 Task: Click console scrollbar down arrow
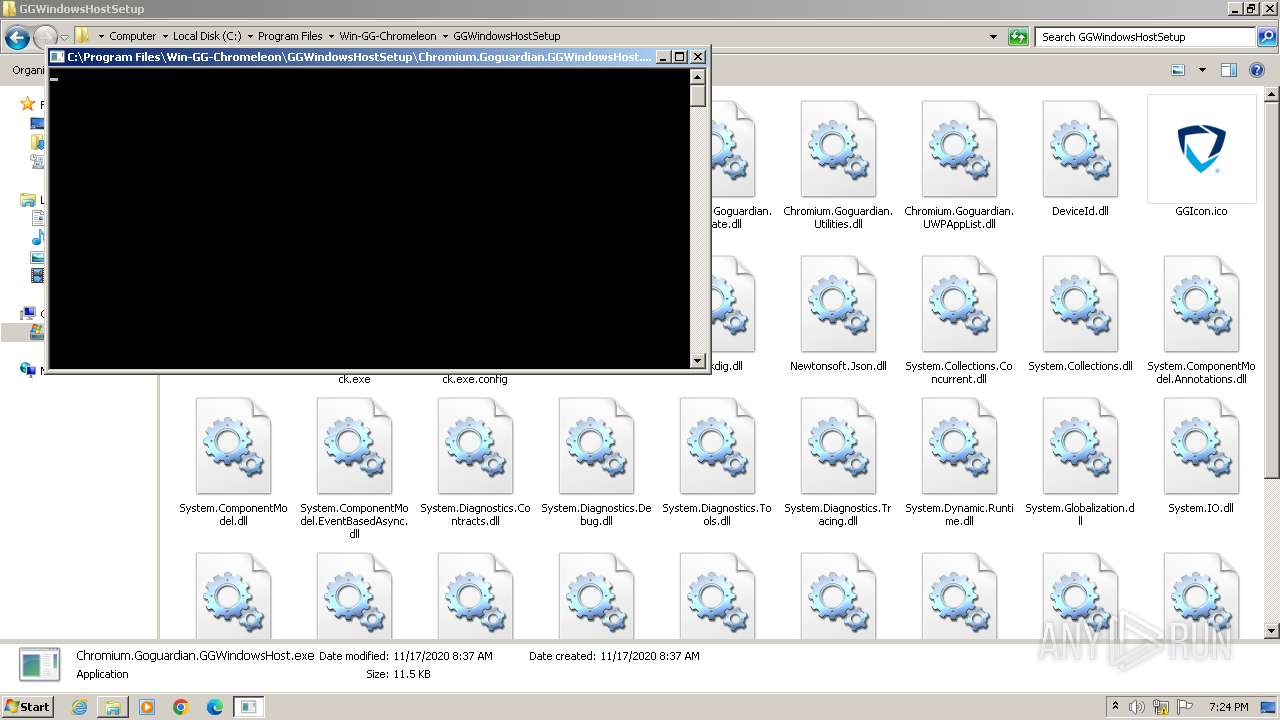tap(698, 361)
